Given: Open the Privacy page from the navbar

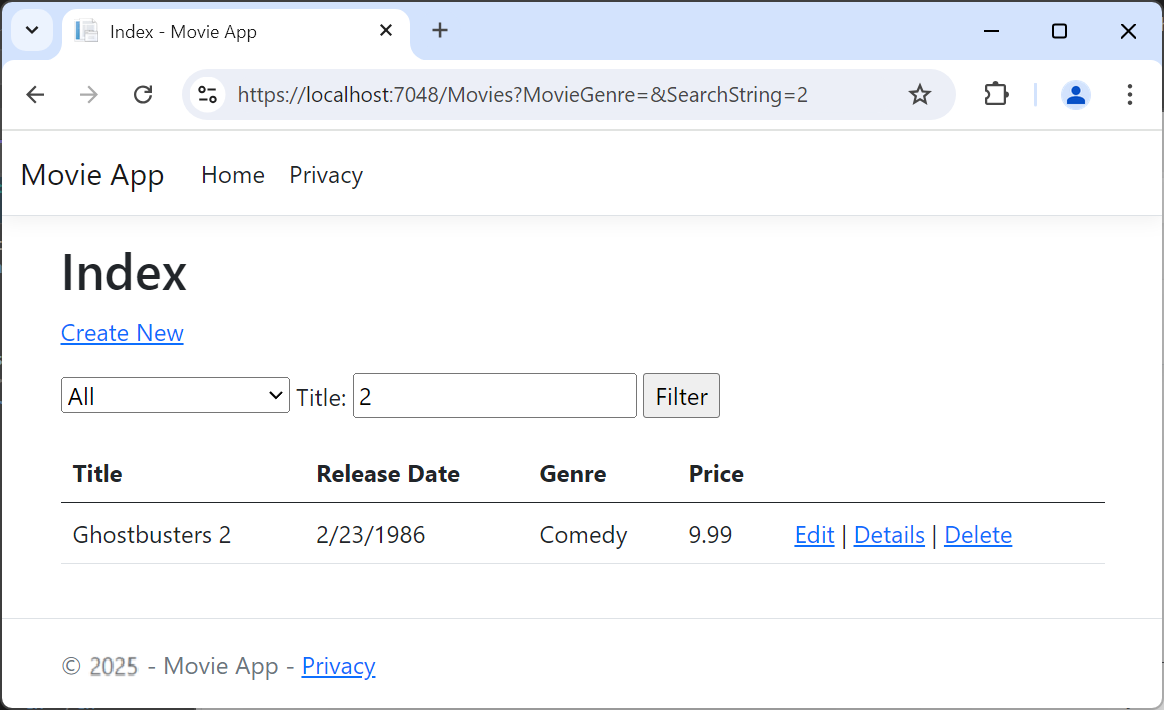Looking at the screenshot, I should (325, 175).
